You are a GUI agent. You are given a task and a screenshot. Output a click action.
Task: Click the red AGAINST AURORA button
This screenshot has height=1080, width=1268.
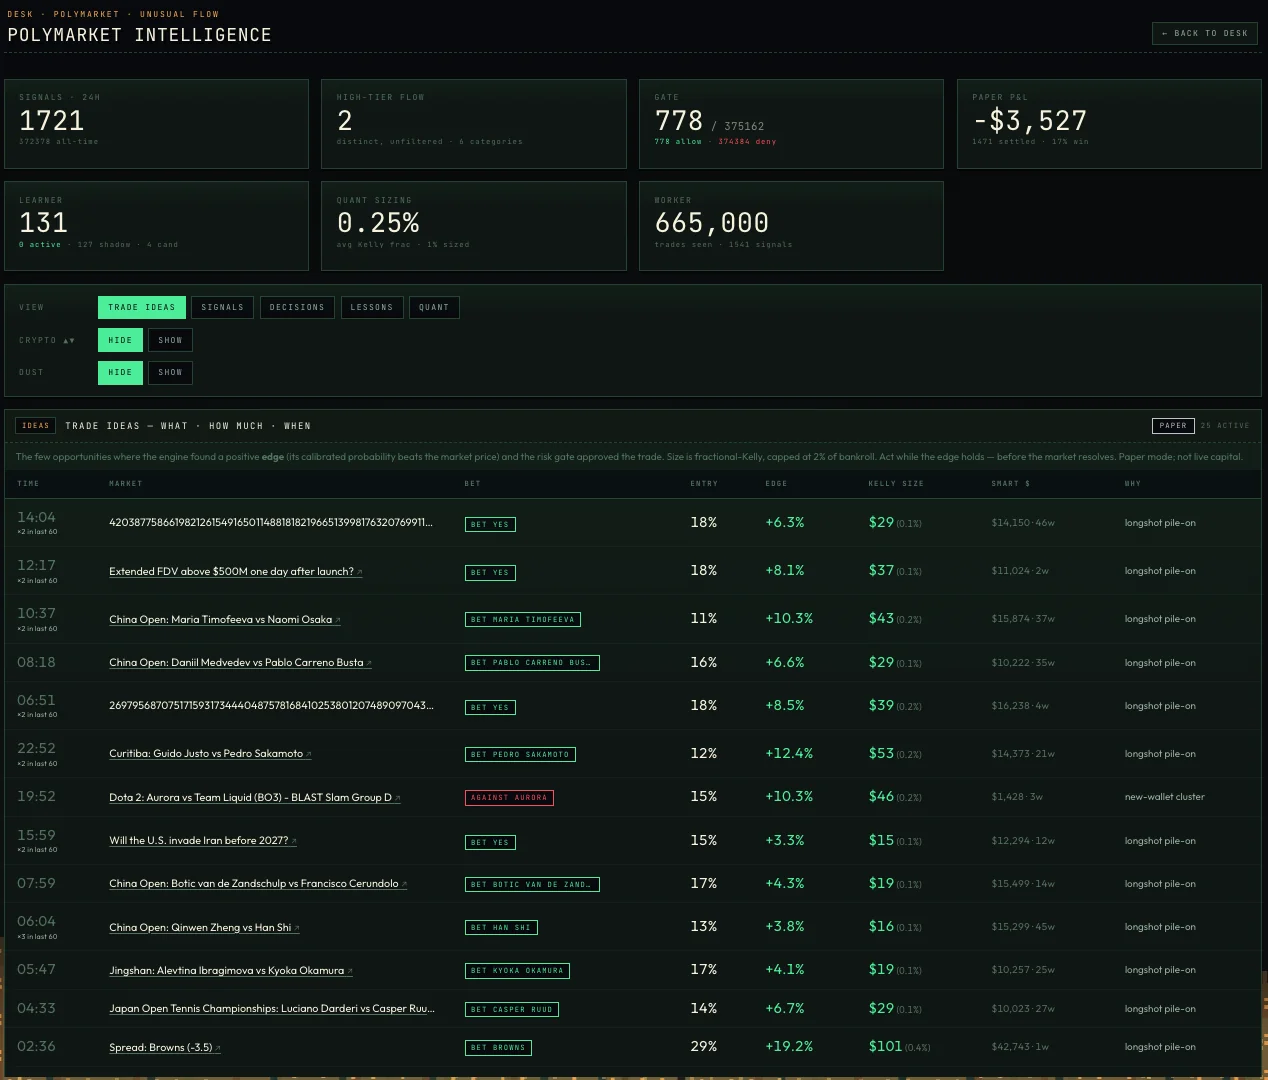click(x=509, y=798)
